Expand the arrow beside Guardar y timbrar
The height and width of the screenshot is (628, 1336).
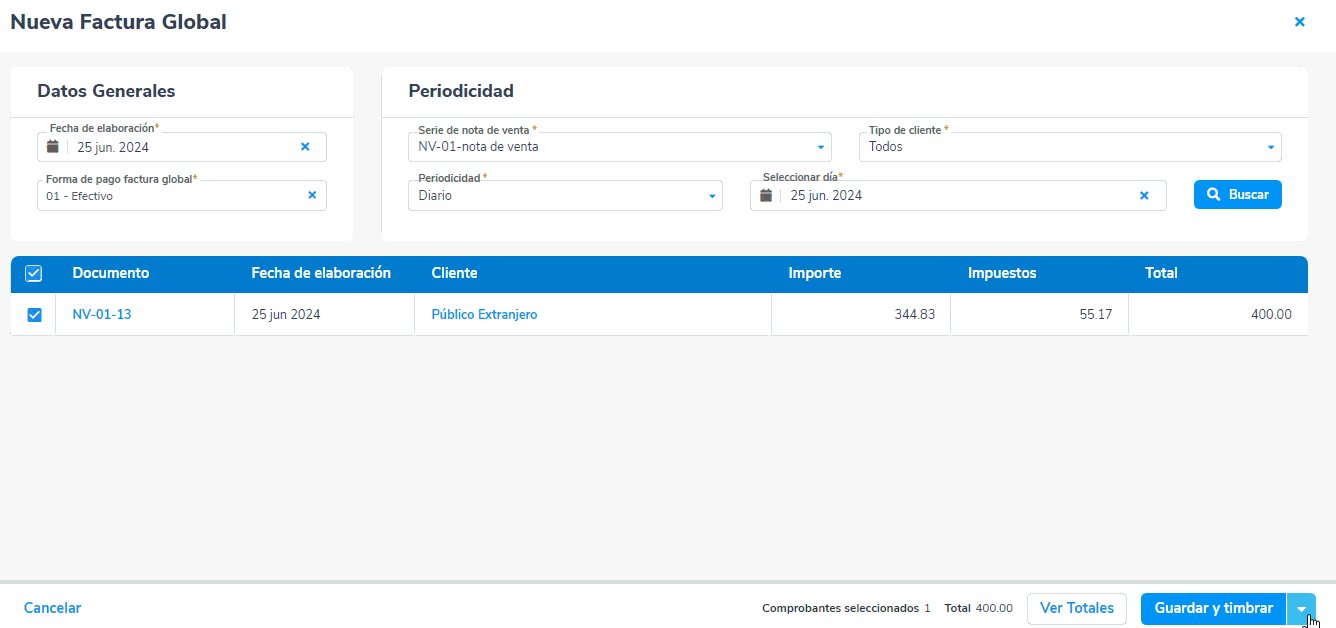[x=1301, y=609]
